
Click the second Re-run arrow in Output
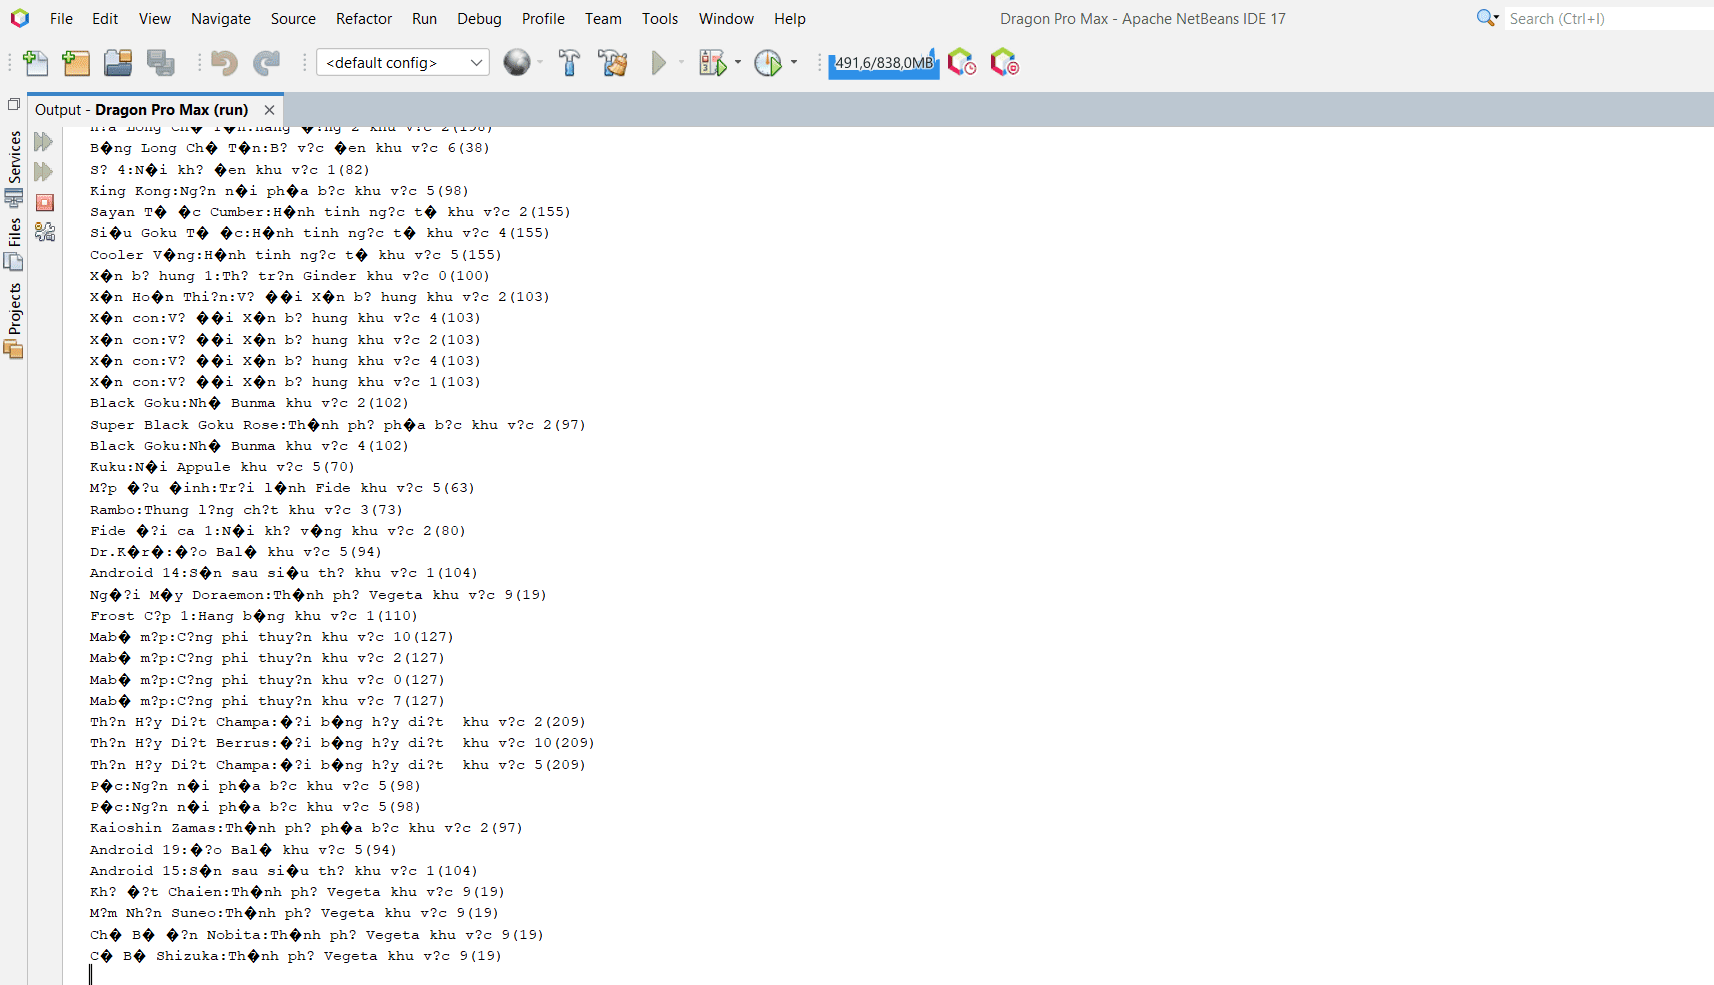[43, 172]
